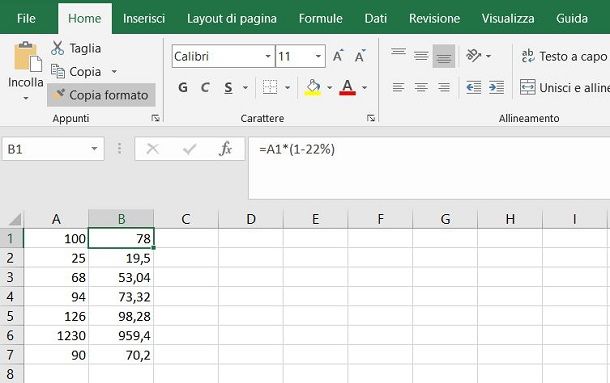The image size is (610, 383).
Task: Select row 5 header
Action: point(11,316)
